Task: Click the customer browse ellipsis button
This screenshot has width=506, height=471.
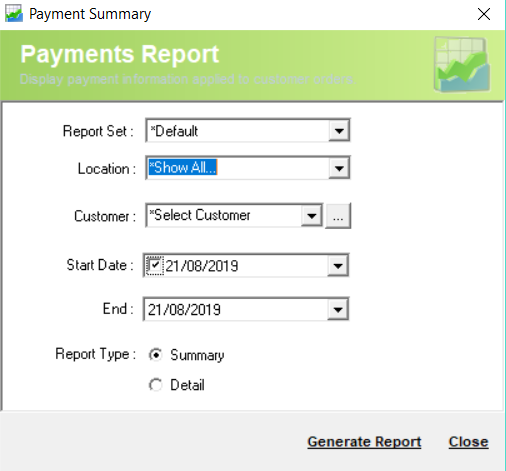Action: pos(338,216)
